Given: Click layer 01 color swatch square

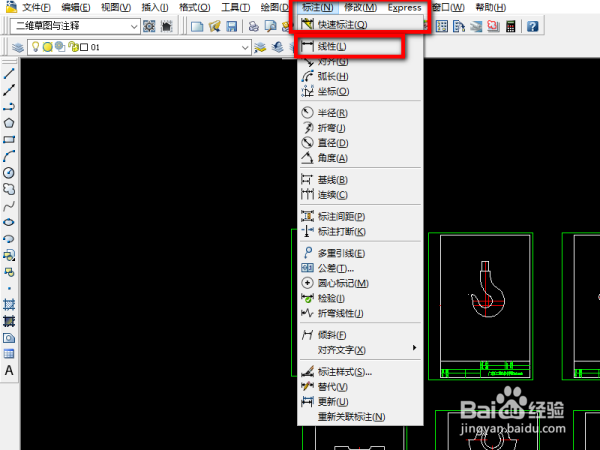Looking at the screenshot, I should pos(84,47).
